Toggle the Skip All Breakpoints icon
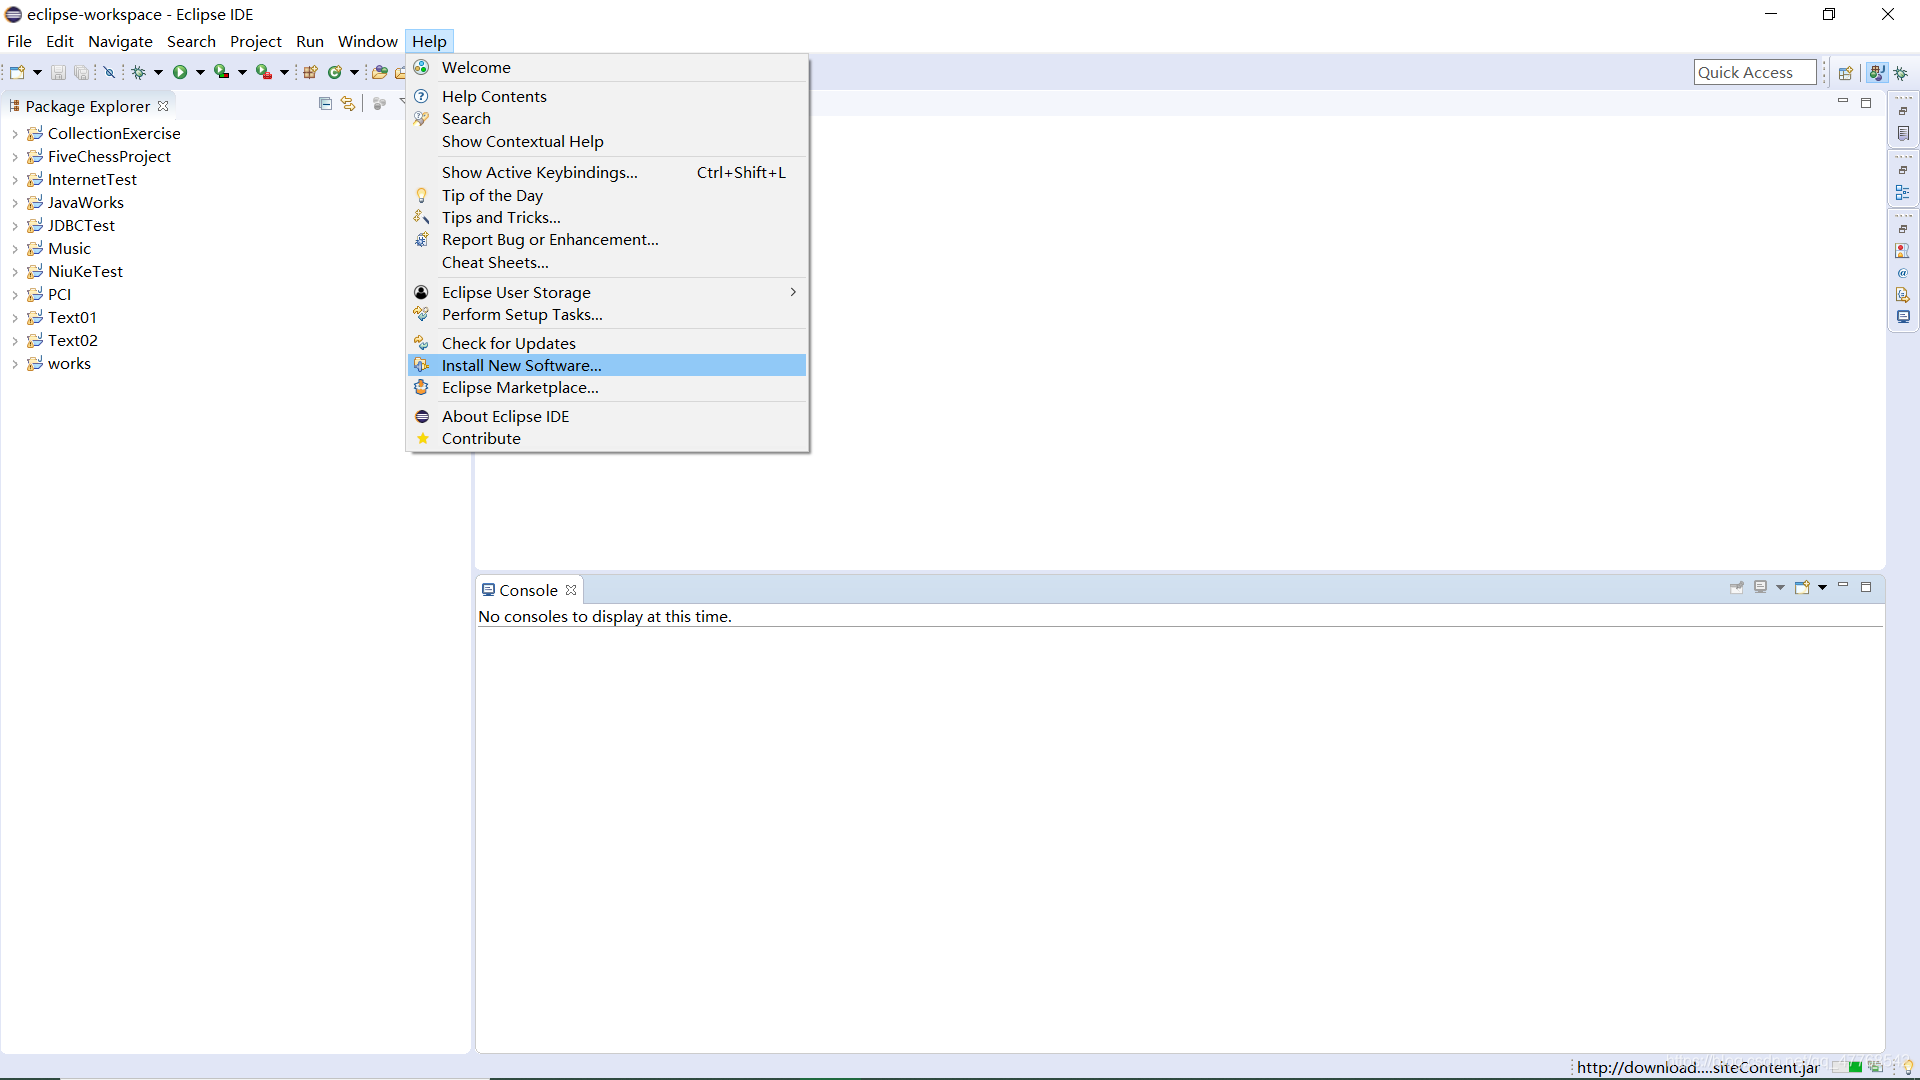 click(110, 72)
